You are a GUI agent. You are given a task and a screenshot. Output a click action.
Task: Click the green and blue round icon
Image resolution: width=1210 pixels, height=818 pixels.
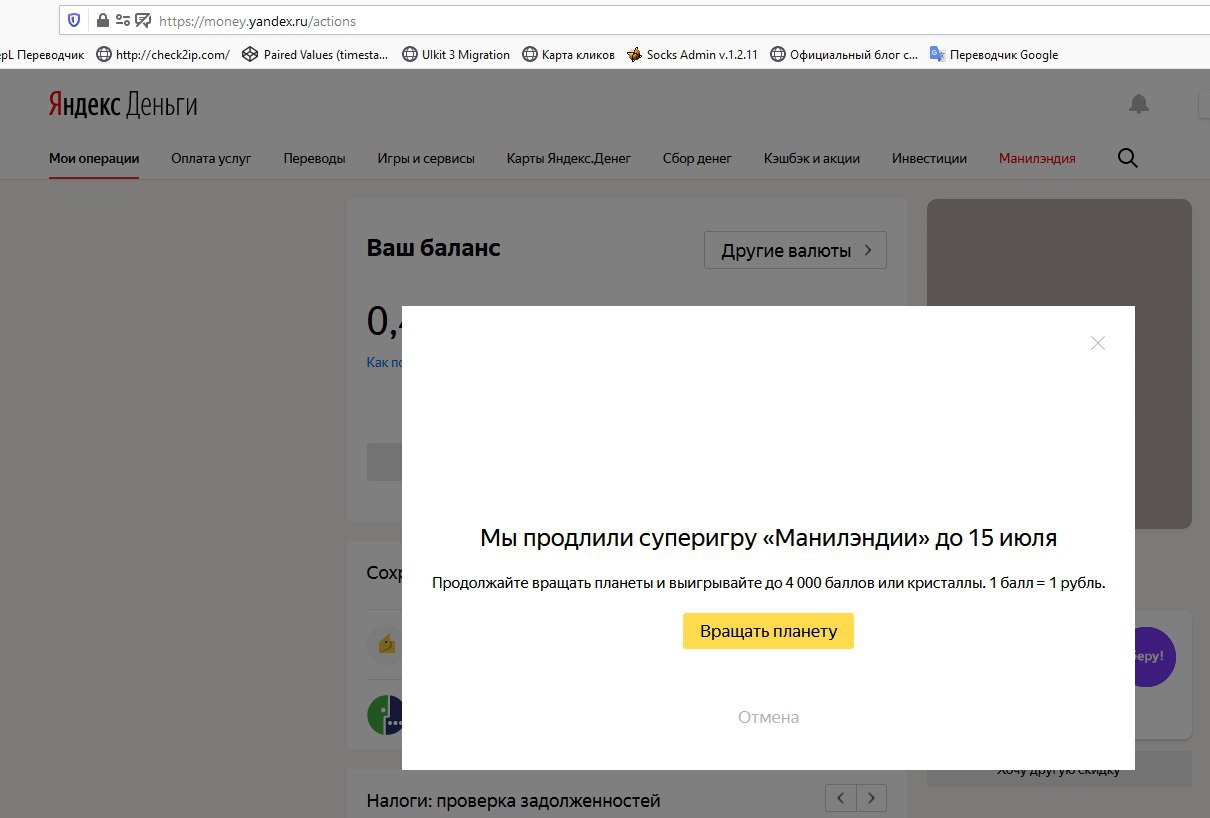click(385, 715)
